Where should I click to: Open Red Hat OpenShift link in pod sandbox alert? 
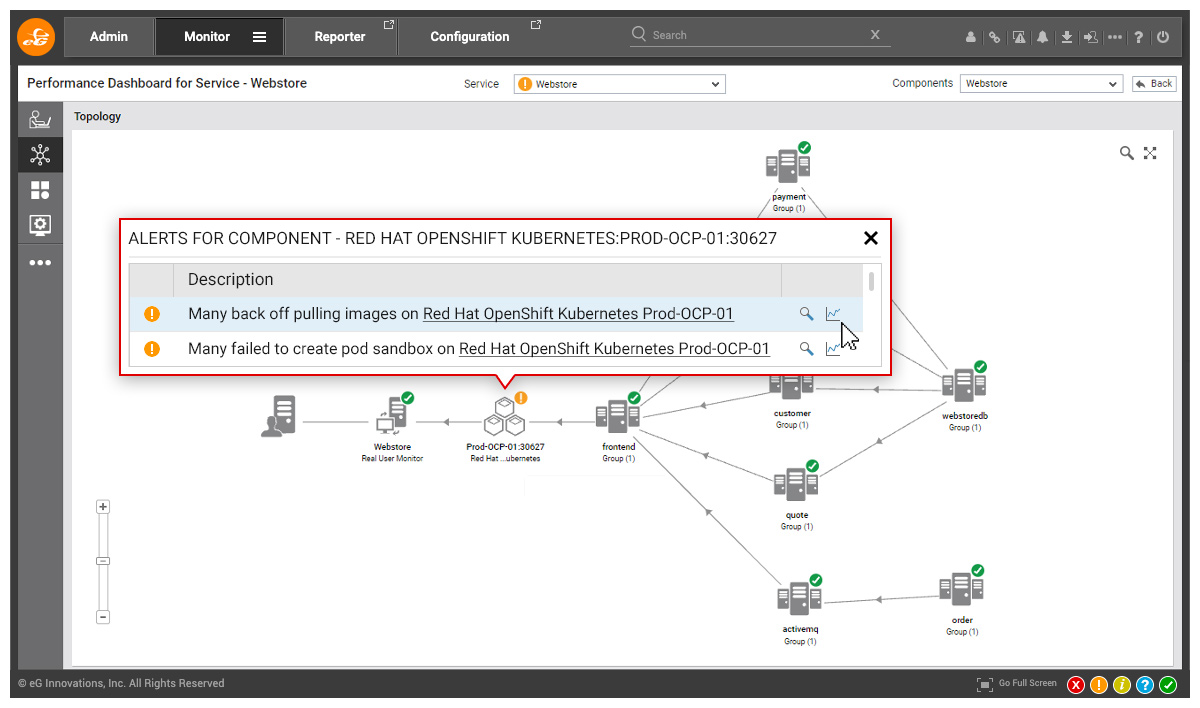click(614, 349)
